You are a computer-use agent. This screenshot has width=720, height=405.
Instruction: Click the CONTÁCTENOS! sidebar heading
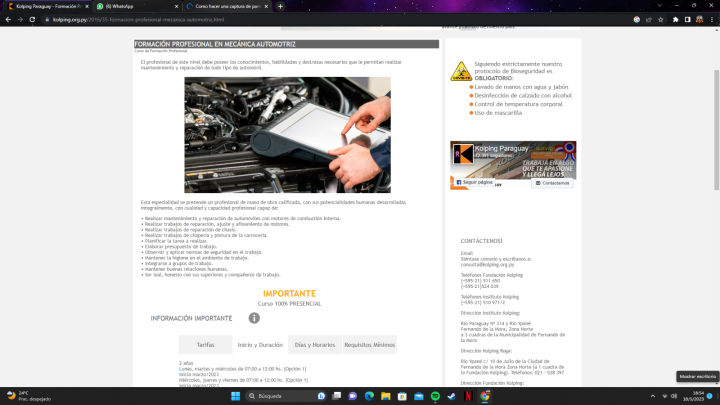(x=481, y=241)
